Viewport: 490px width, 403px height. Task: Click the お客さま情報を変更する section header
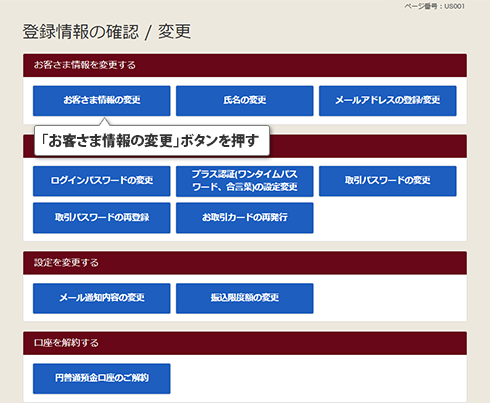point(245,65)
